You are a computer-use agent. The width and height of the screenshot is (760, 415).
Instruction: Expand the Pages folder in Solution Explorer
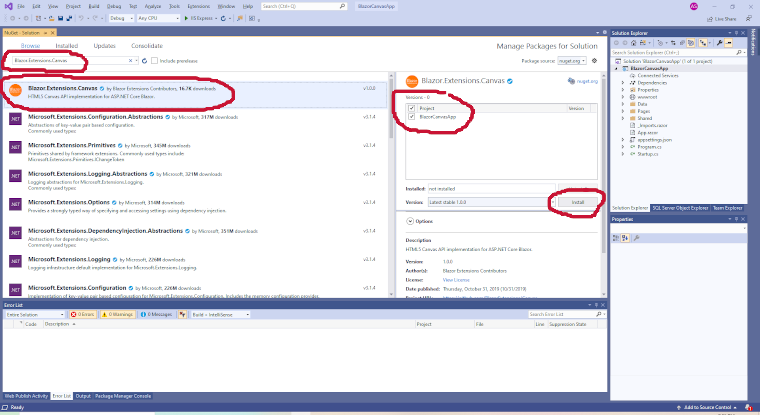623,111
